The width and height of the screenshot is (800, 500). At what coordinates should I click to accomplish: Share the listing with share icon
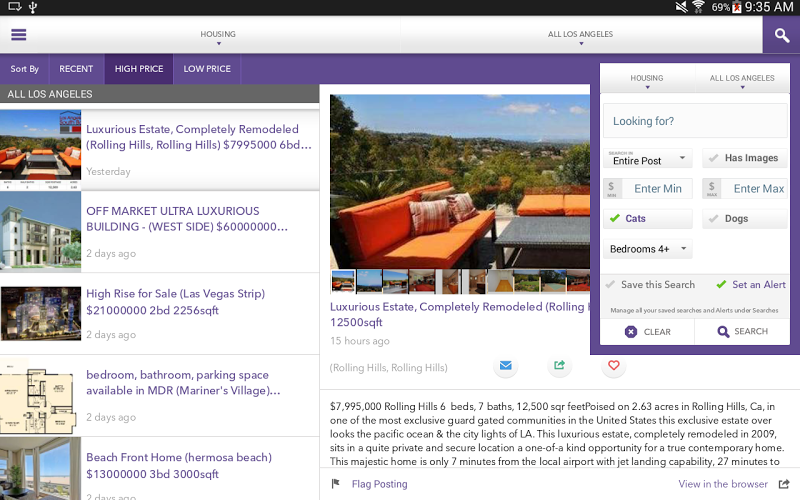559,365
